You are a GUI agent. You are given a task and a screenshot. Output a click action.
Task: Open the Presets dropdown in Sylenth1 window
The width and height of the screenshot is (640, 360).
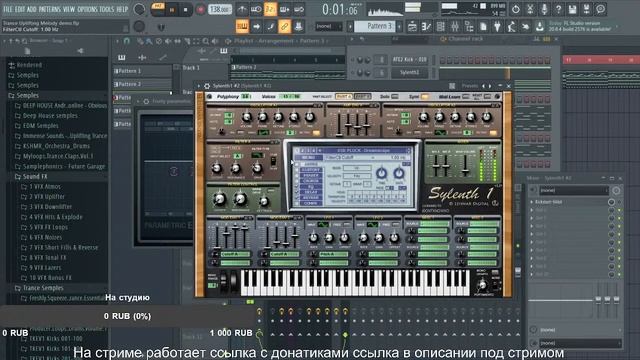(469, 86)
